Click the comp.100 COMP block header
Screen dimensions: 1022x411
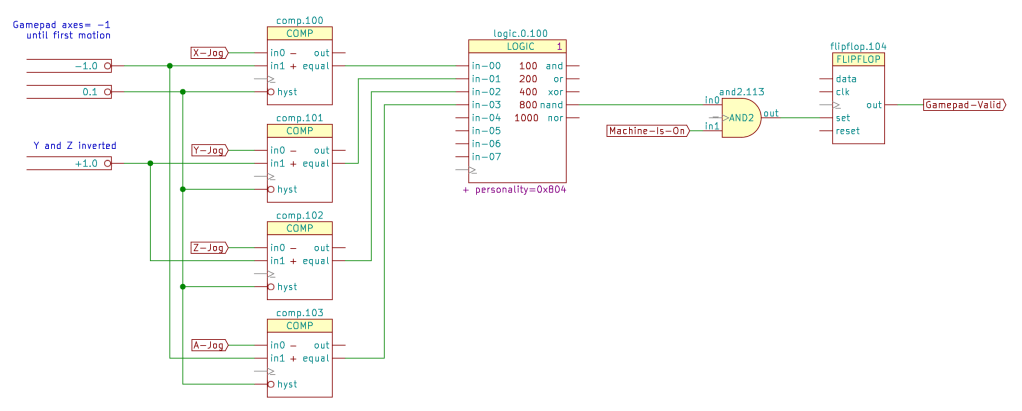click(x=300, y=33)
